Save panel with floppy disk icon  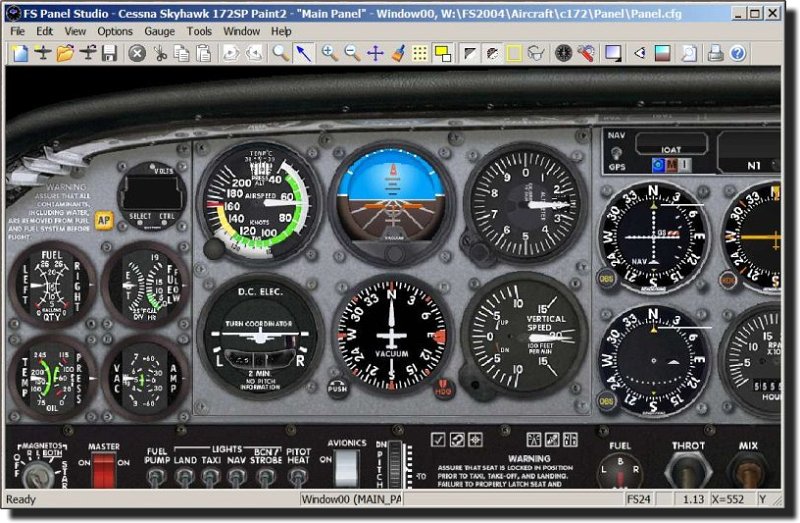point(109,53)
